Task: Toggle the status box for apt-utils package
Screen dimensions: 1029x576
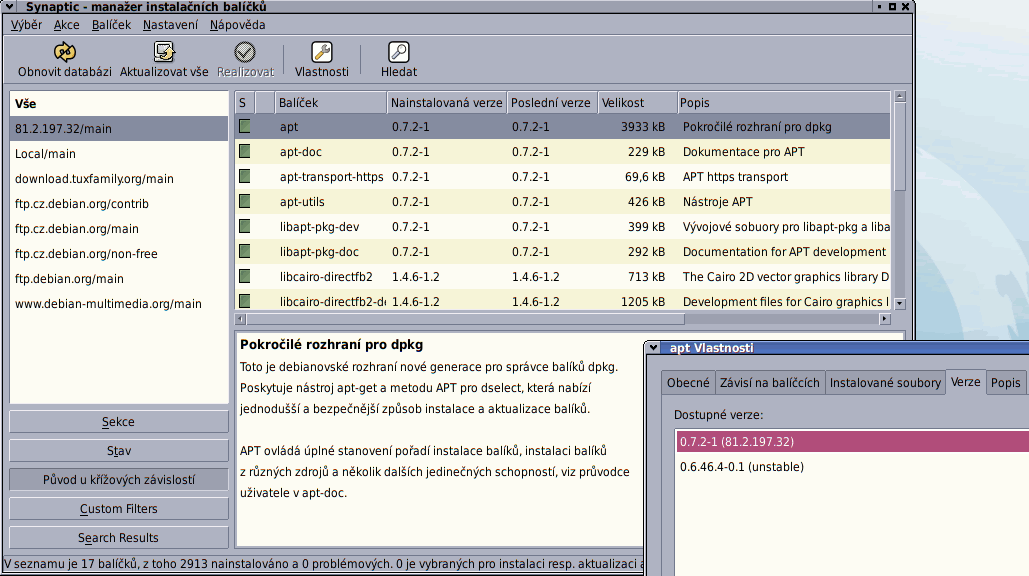Action: (245, 202)
